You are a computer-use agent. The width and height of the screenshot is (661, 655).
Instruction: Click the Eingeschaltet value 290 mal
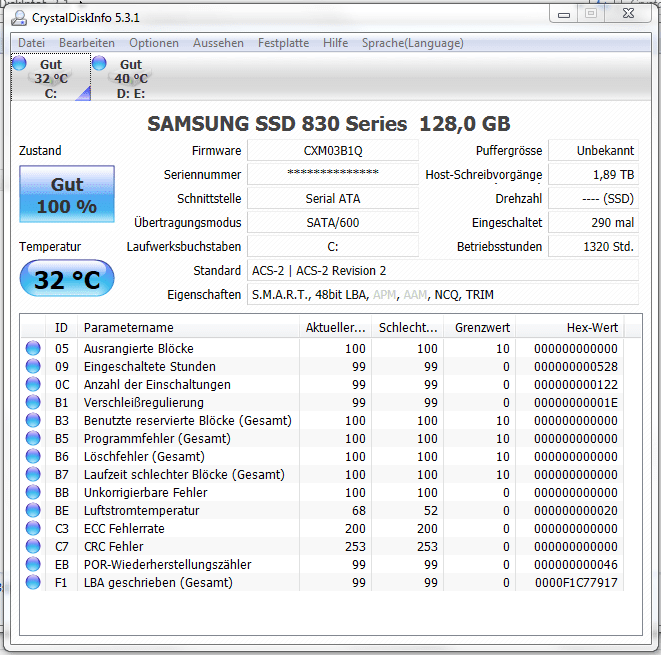594,223
